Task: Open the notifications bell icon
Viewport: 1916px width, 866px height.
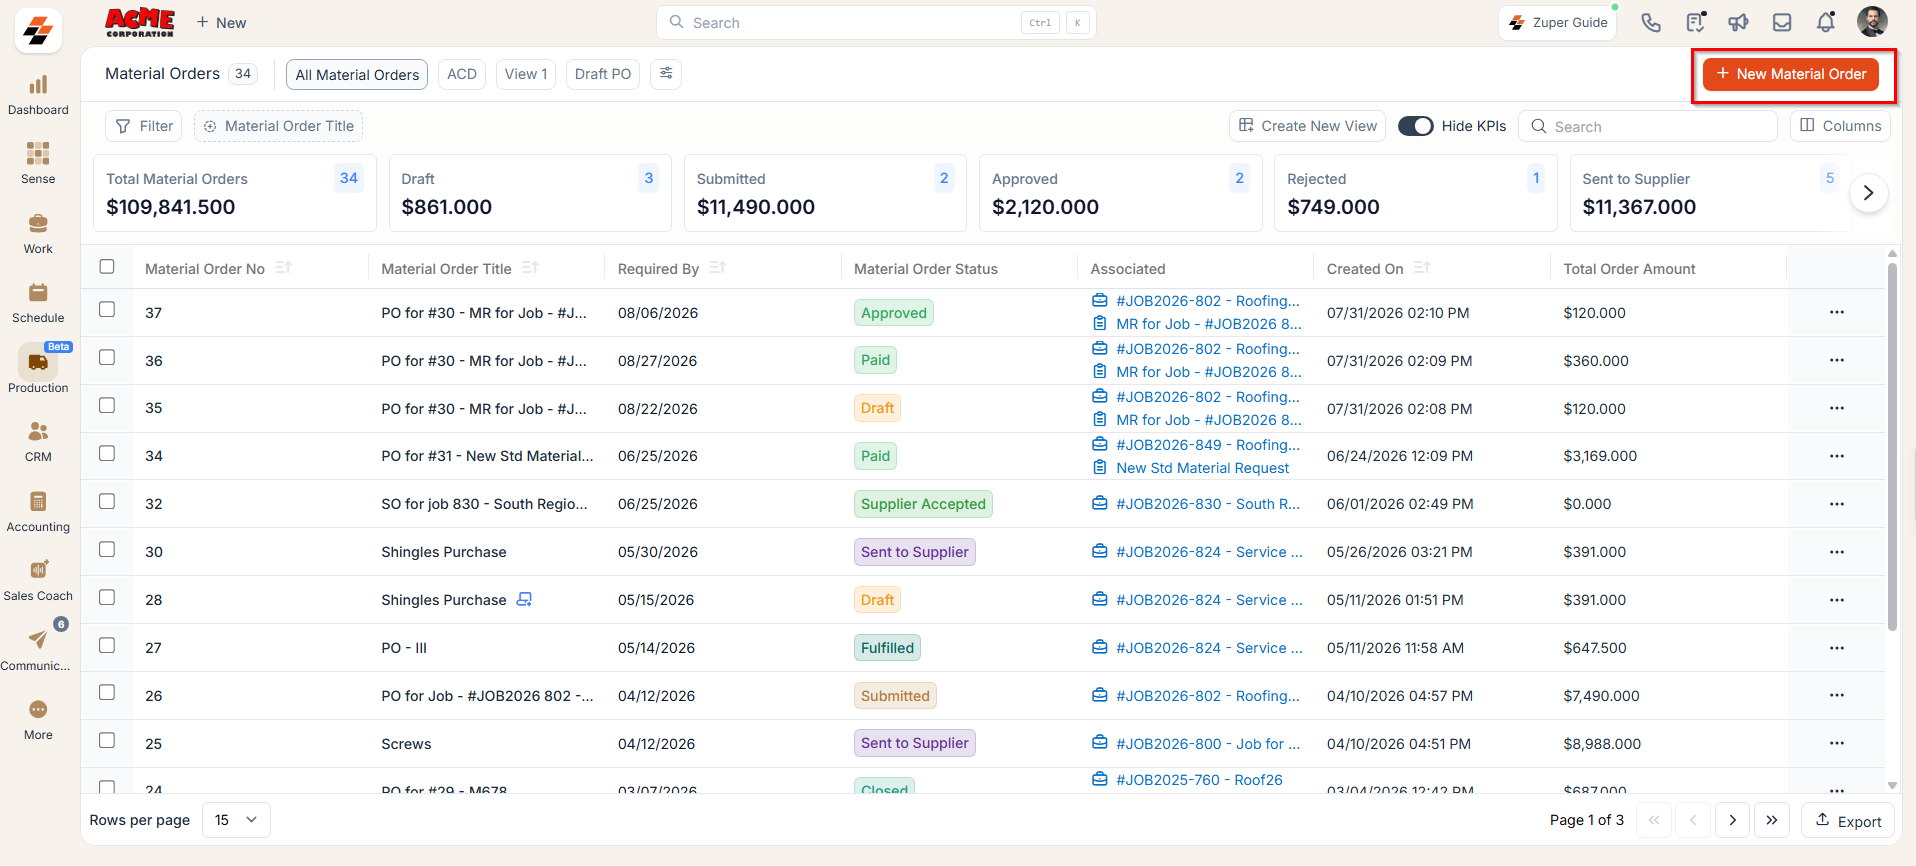Action: pyautogui.click(x=1826, y=23)
